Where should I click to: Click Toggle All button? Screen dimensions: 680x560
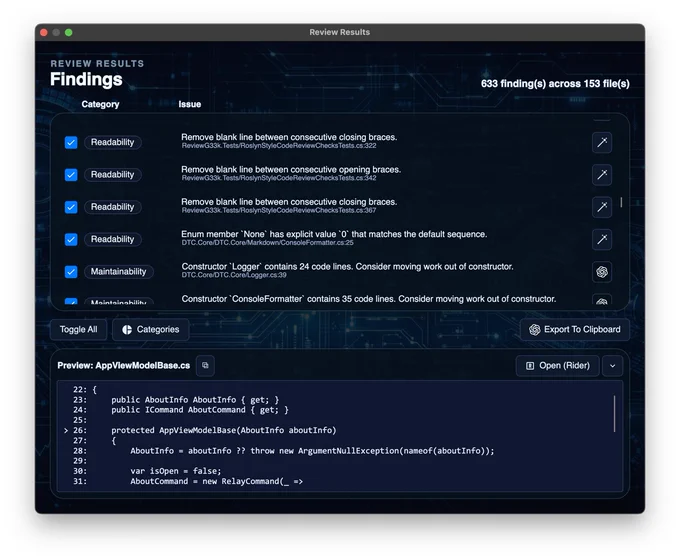pyautogui.click(x=78, y=330)
